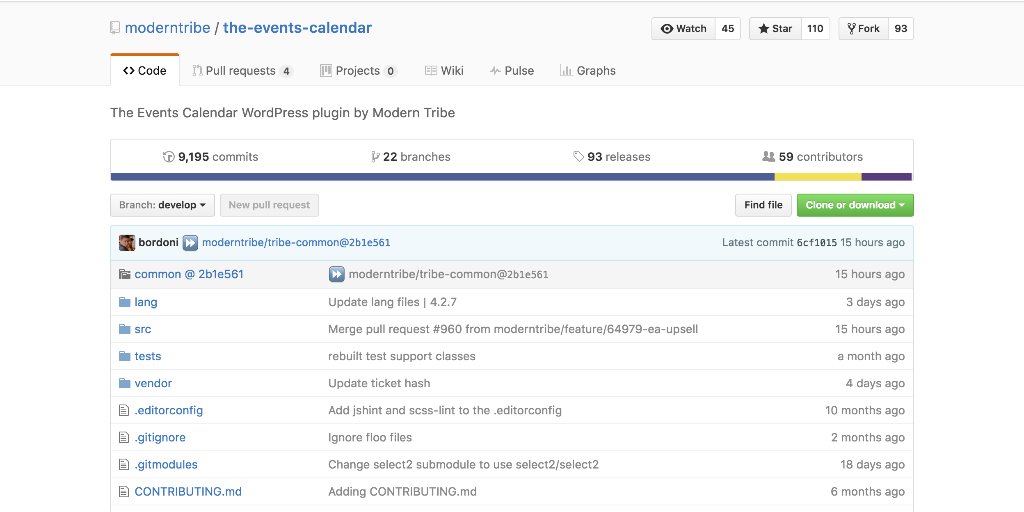Click the code brackets icon in Code tab
1024x512 pixels.
[129, 71]
